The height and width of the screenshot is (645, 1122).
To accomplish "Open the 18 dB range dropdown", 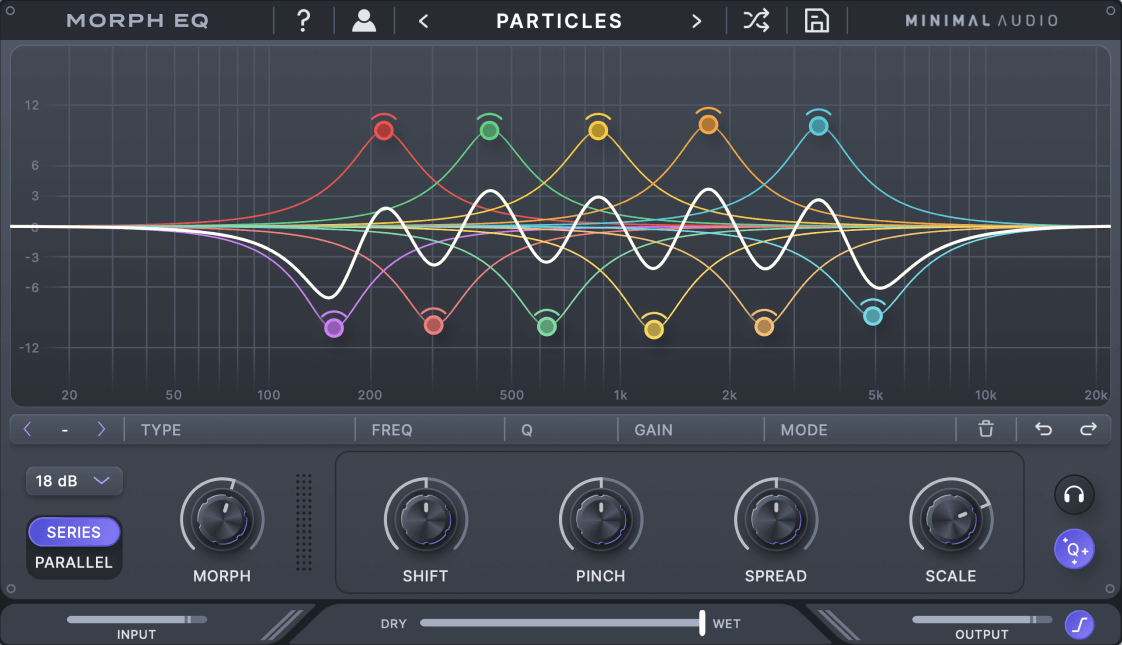I will [74, 481].
